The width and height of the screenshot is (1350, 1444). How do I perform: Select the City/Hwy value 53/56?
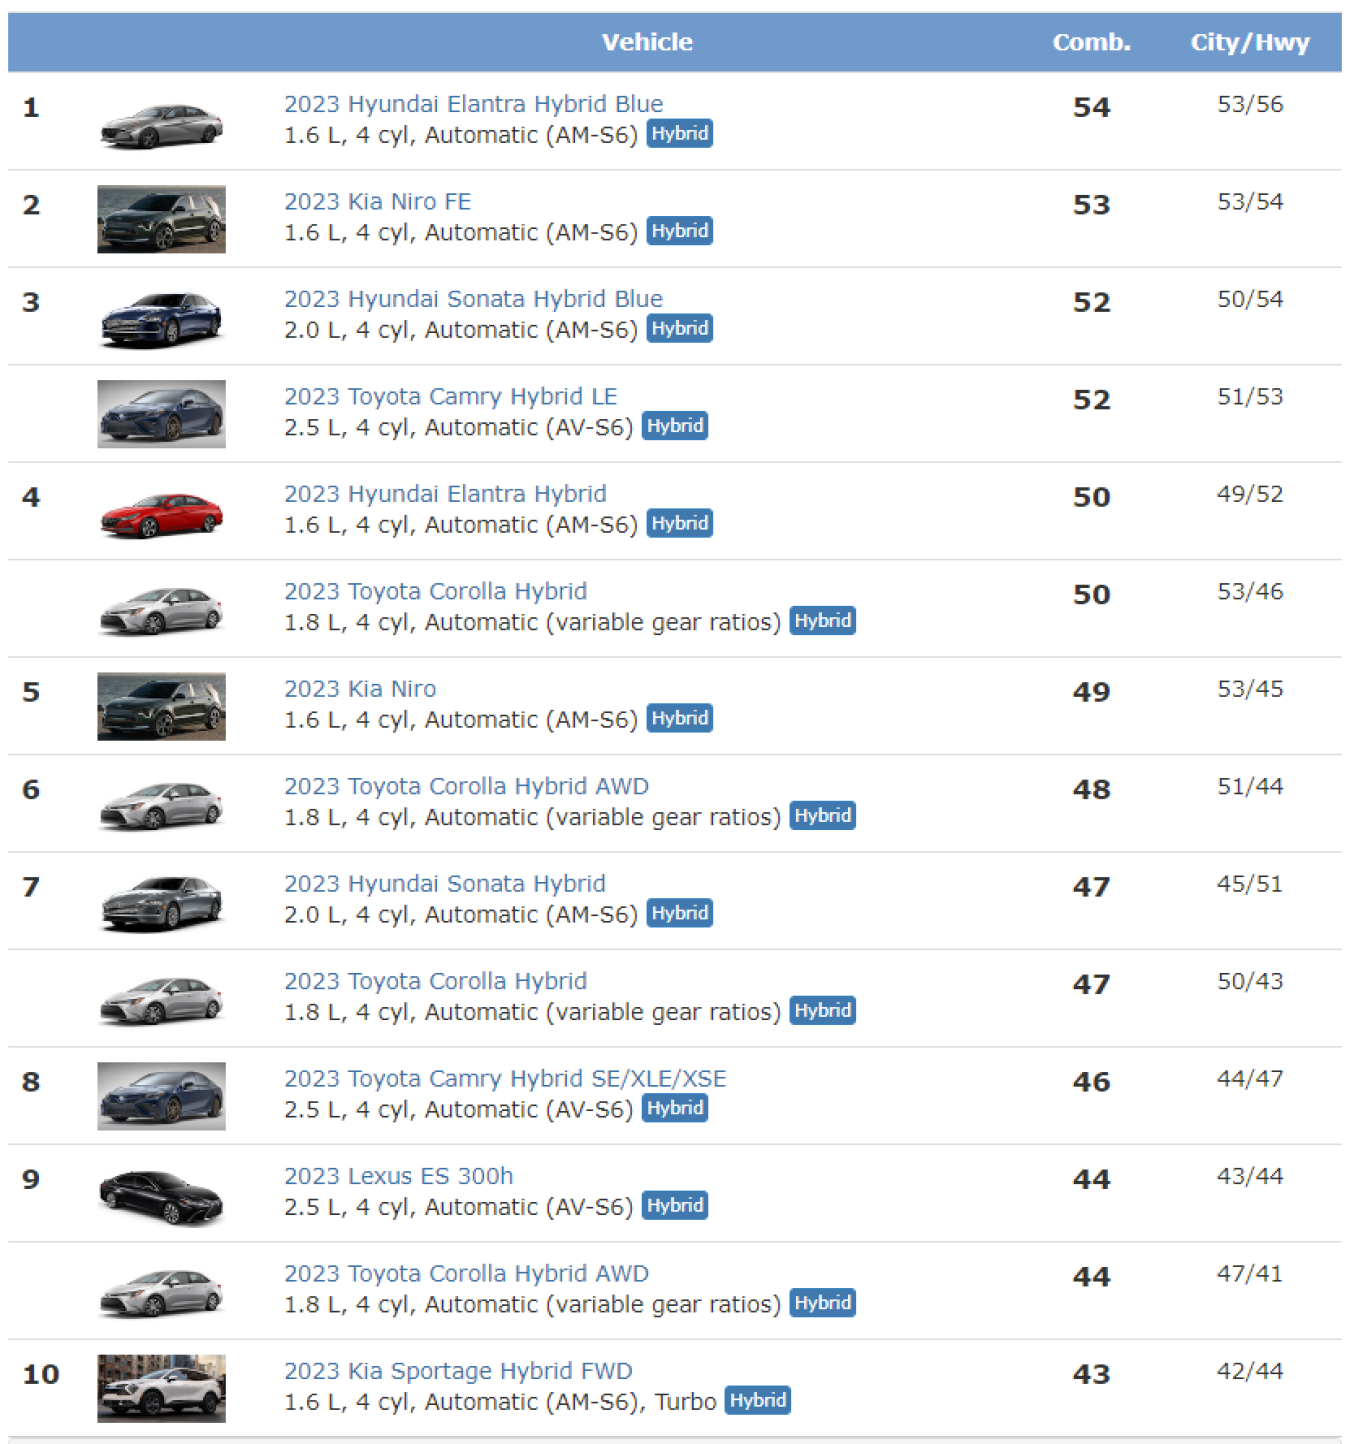click(x=1250, y=105)
